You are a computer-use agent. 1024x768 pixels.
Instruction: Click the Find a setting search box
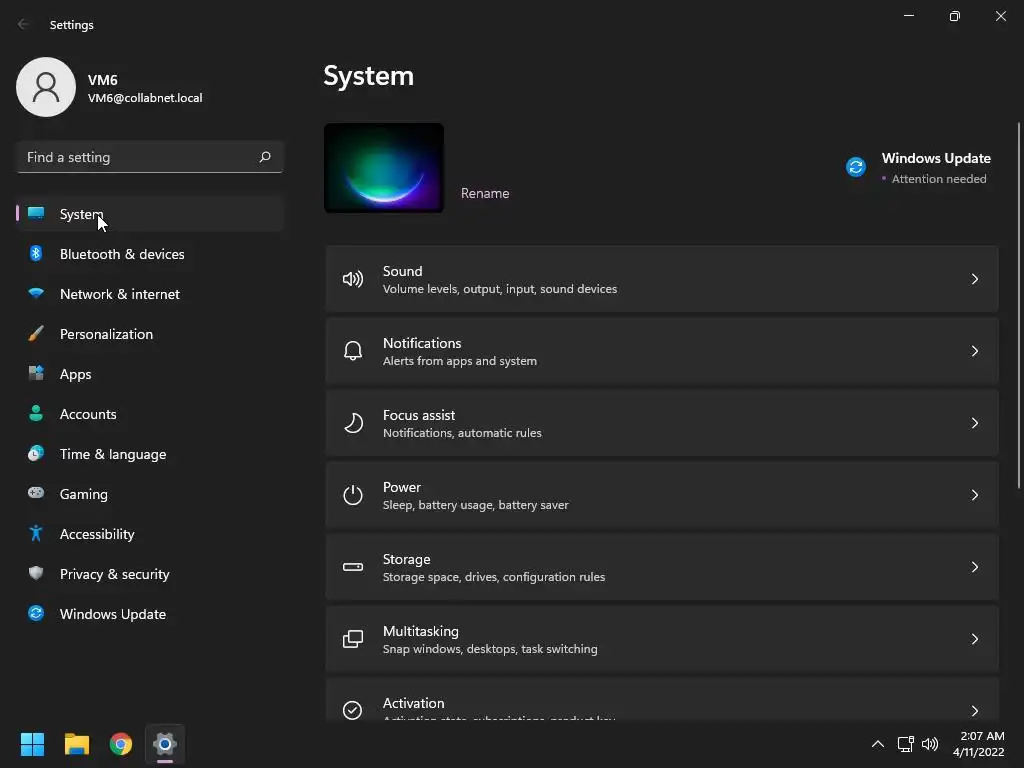[x=150, y=157]
